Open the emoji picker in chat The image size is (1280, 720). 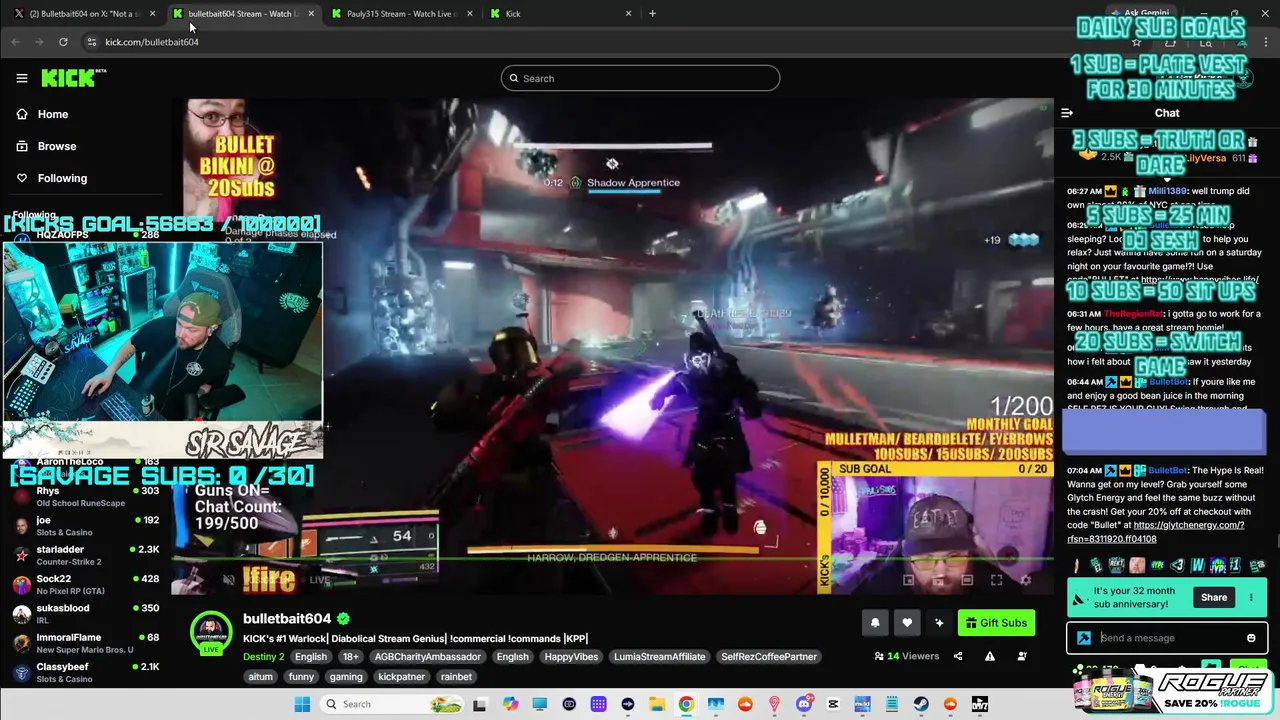pyautogui.click(x=1251, y=638)
